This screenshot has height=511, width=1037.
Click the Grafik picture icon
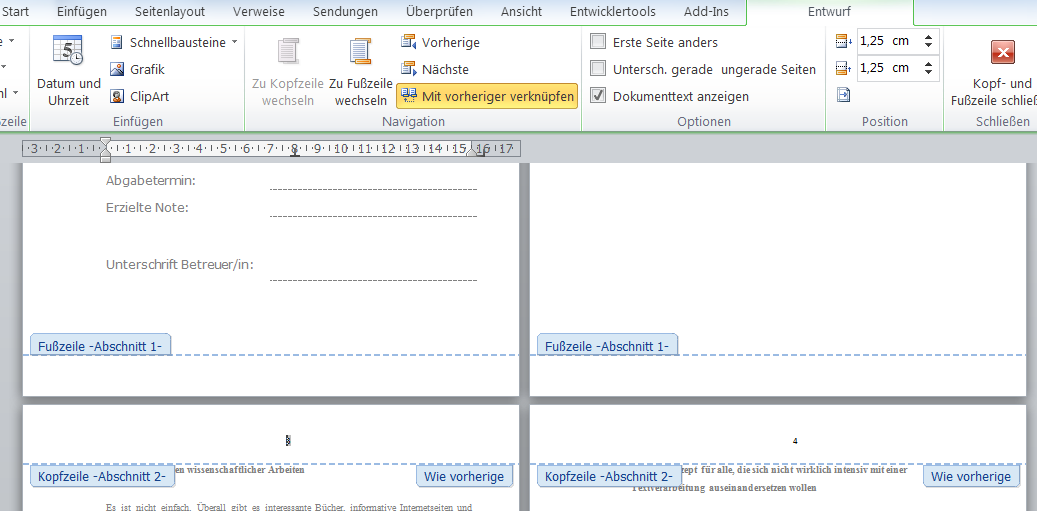117,69
